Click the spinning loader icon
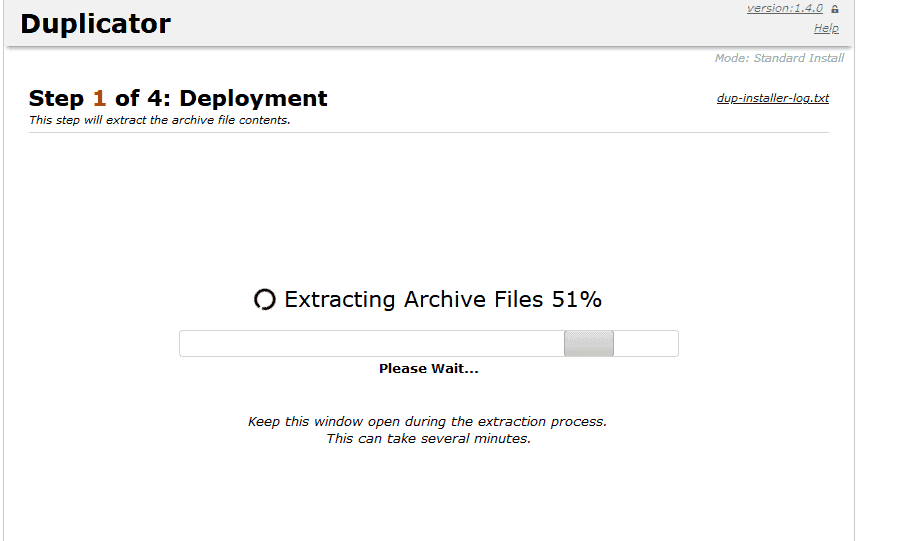This screenshot has width=904, height=541. coord(264,300)
